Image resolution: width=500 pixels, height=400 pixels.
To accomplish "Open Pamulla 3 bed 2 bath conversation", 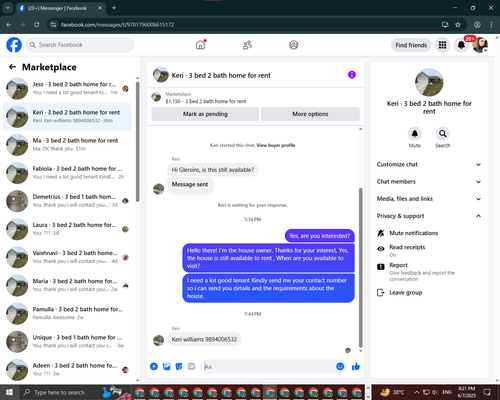I will (67, 313).
